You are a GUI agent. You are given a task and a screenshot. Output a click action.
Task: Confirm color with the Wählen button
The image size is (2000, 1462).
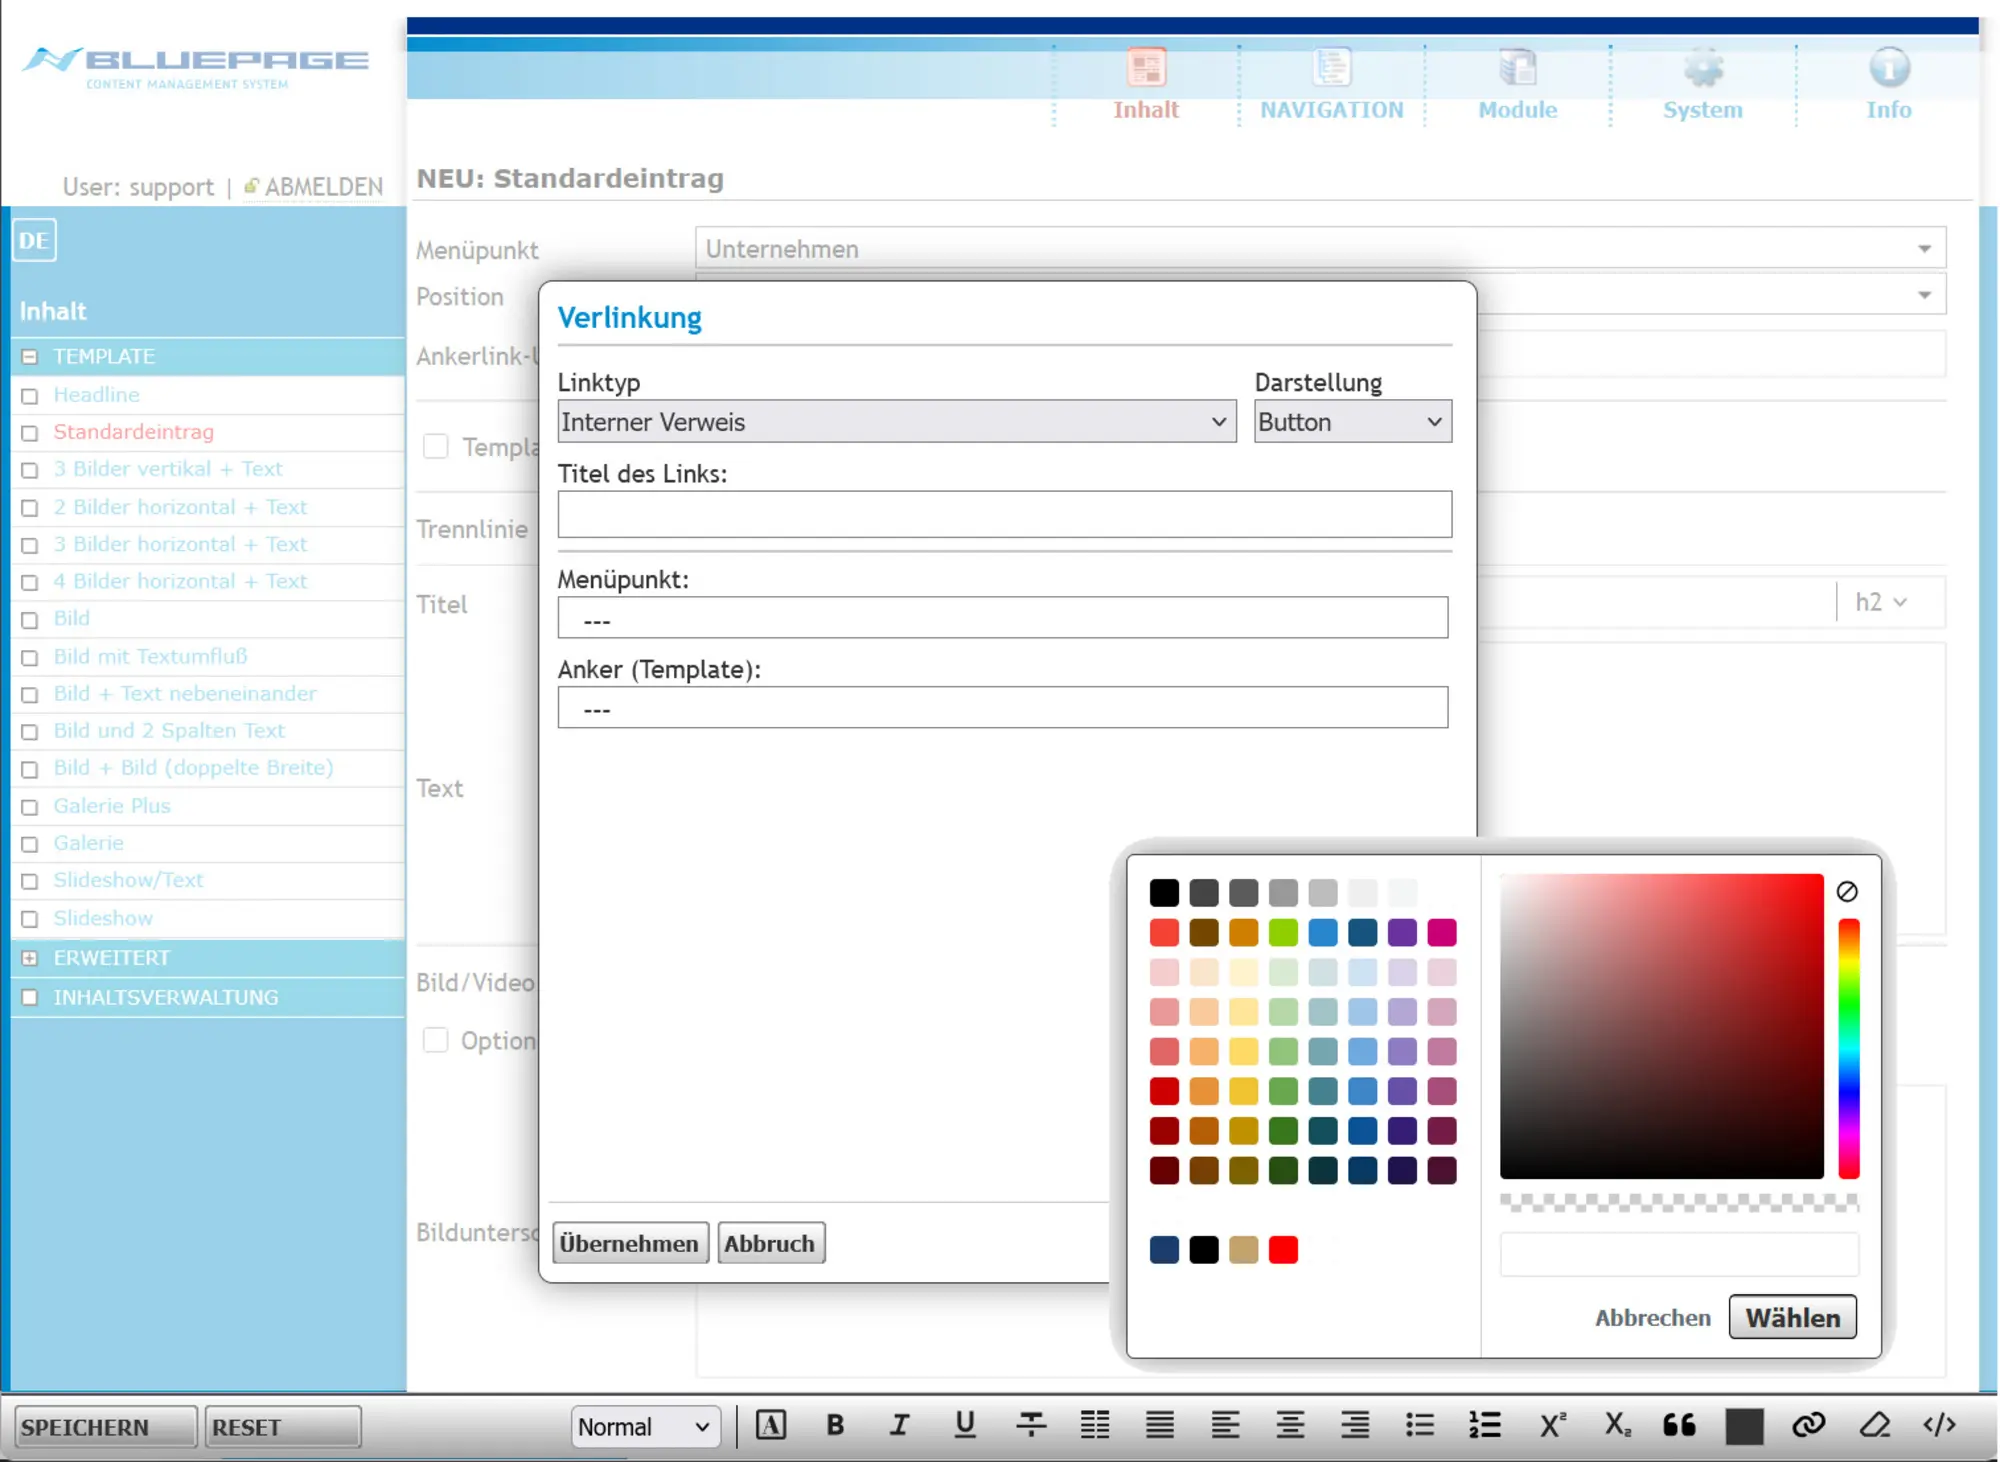click(1792, 1317)
